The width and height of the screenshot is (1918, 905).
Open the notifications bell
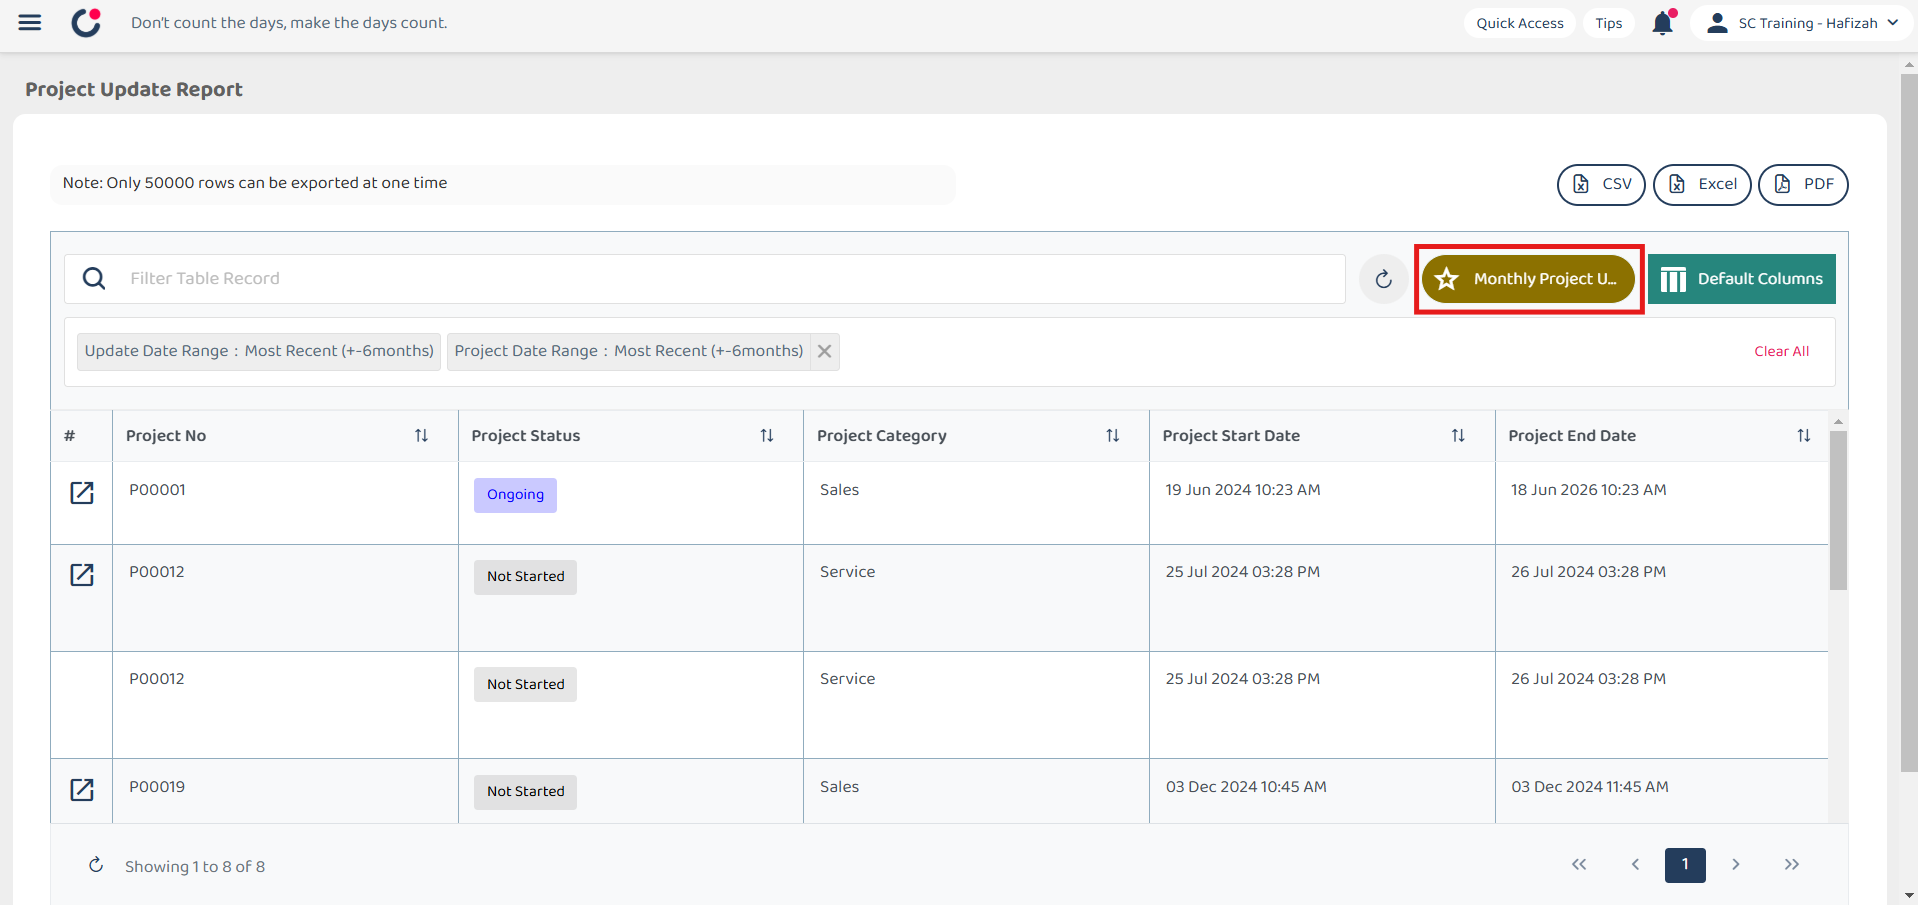click(x=1663, y=23)
